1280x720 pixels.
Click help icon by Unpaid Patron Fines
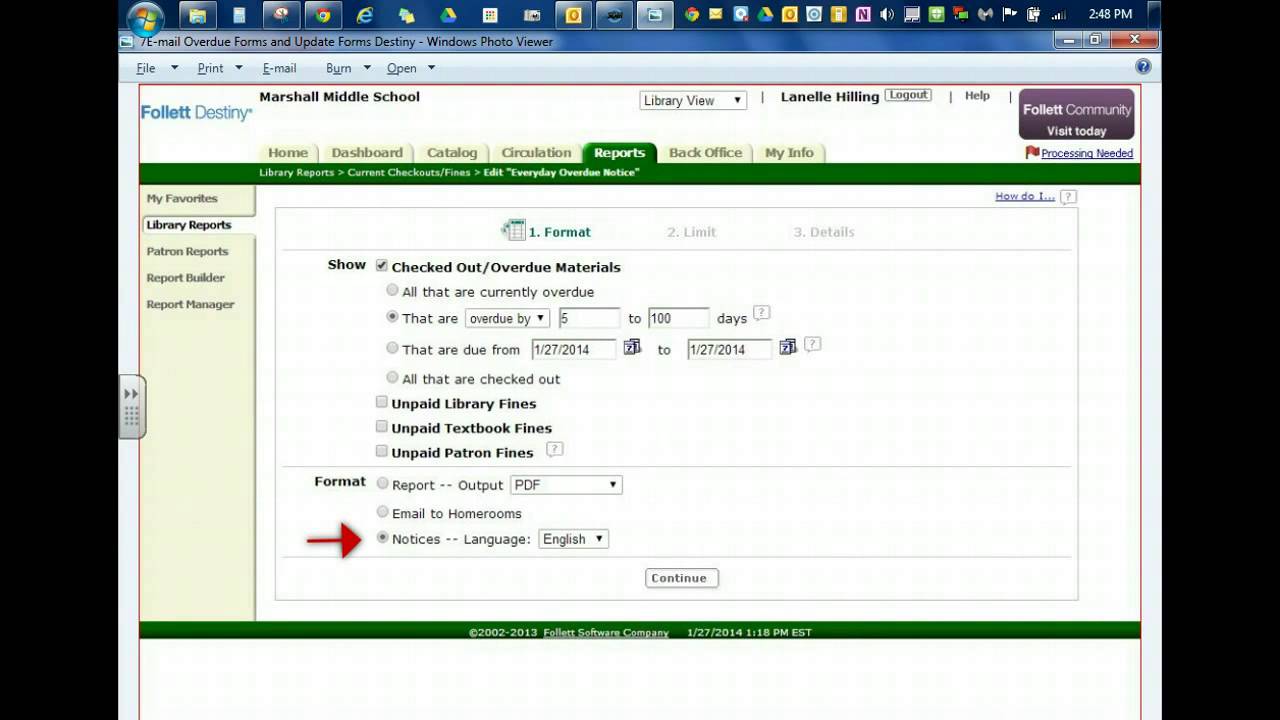(554, 449)
